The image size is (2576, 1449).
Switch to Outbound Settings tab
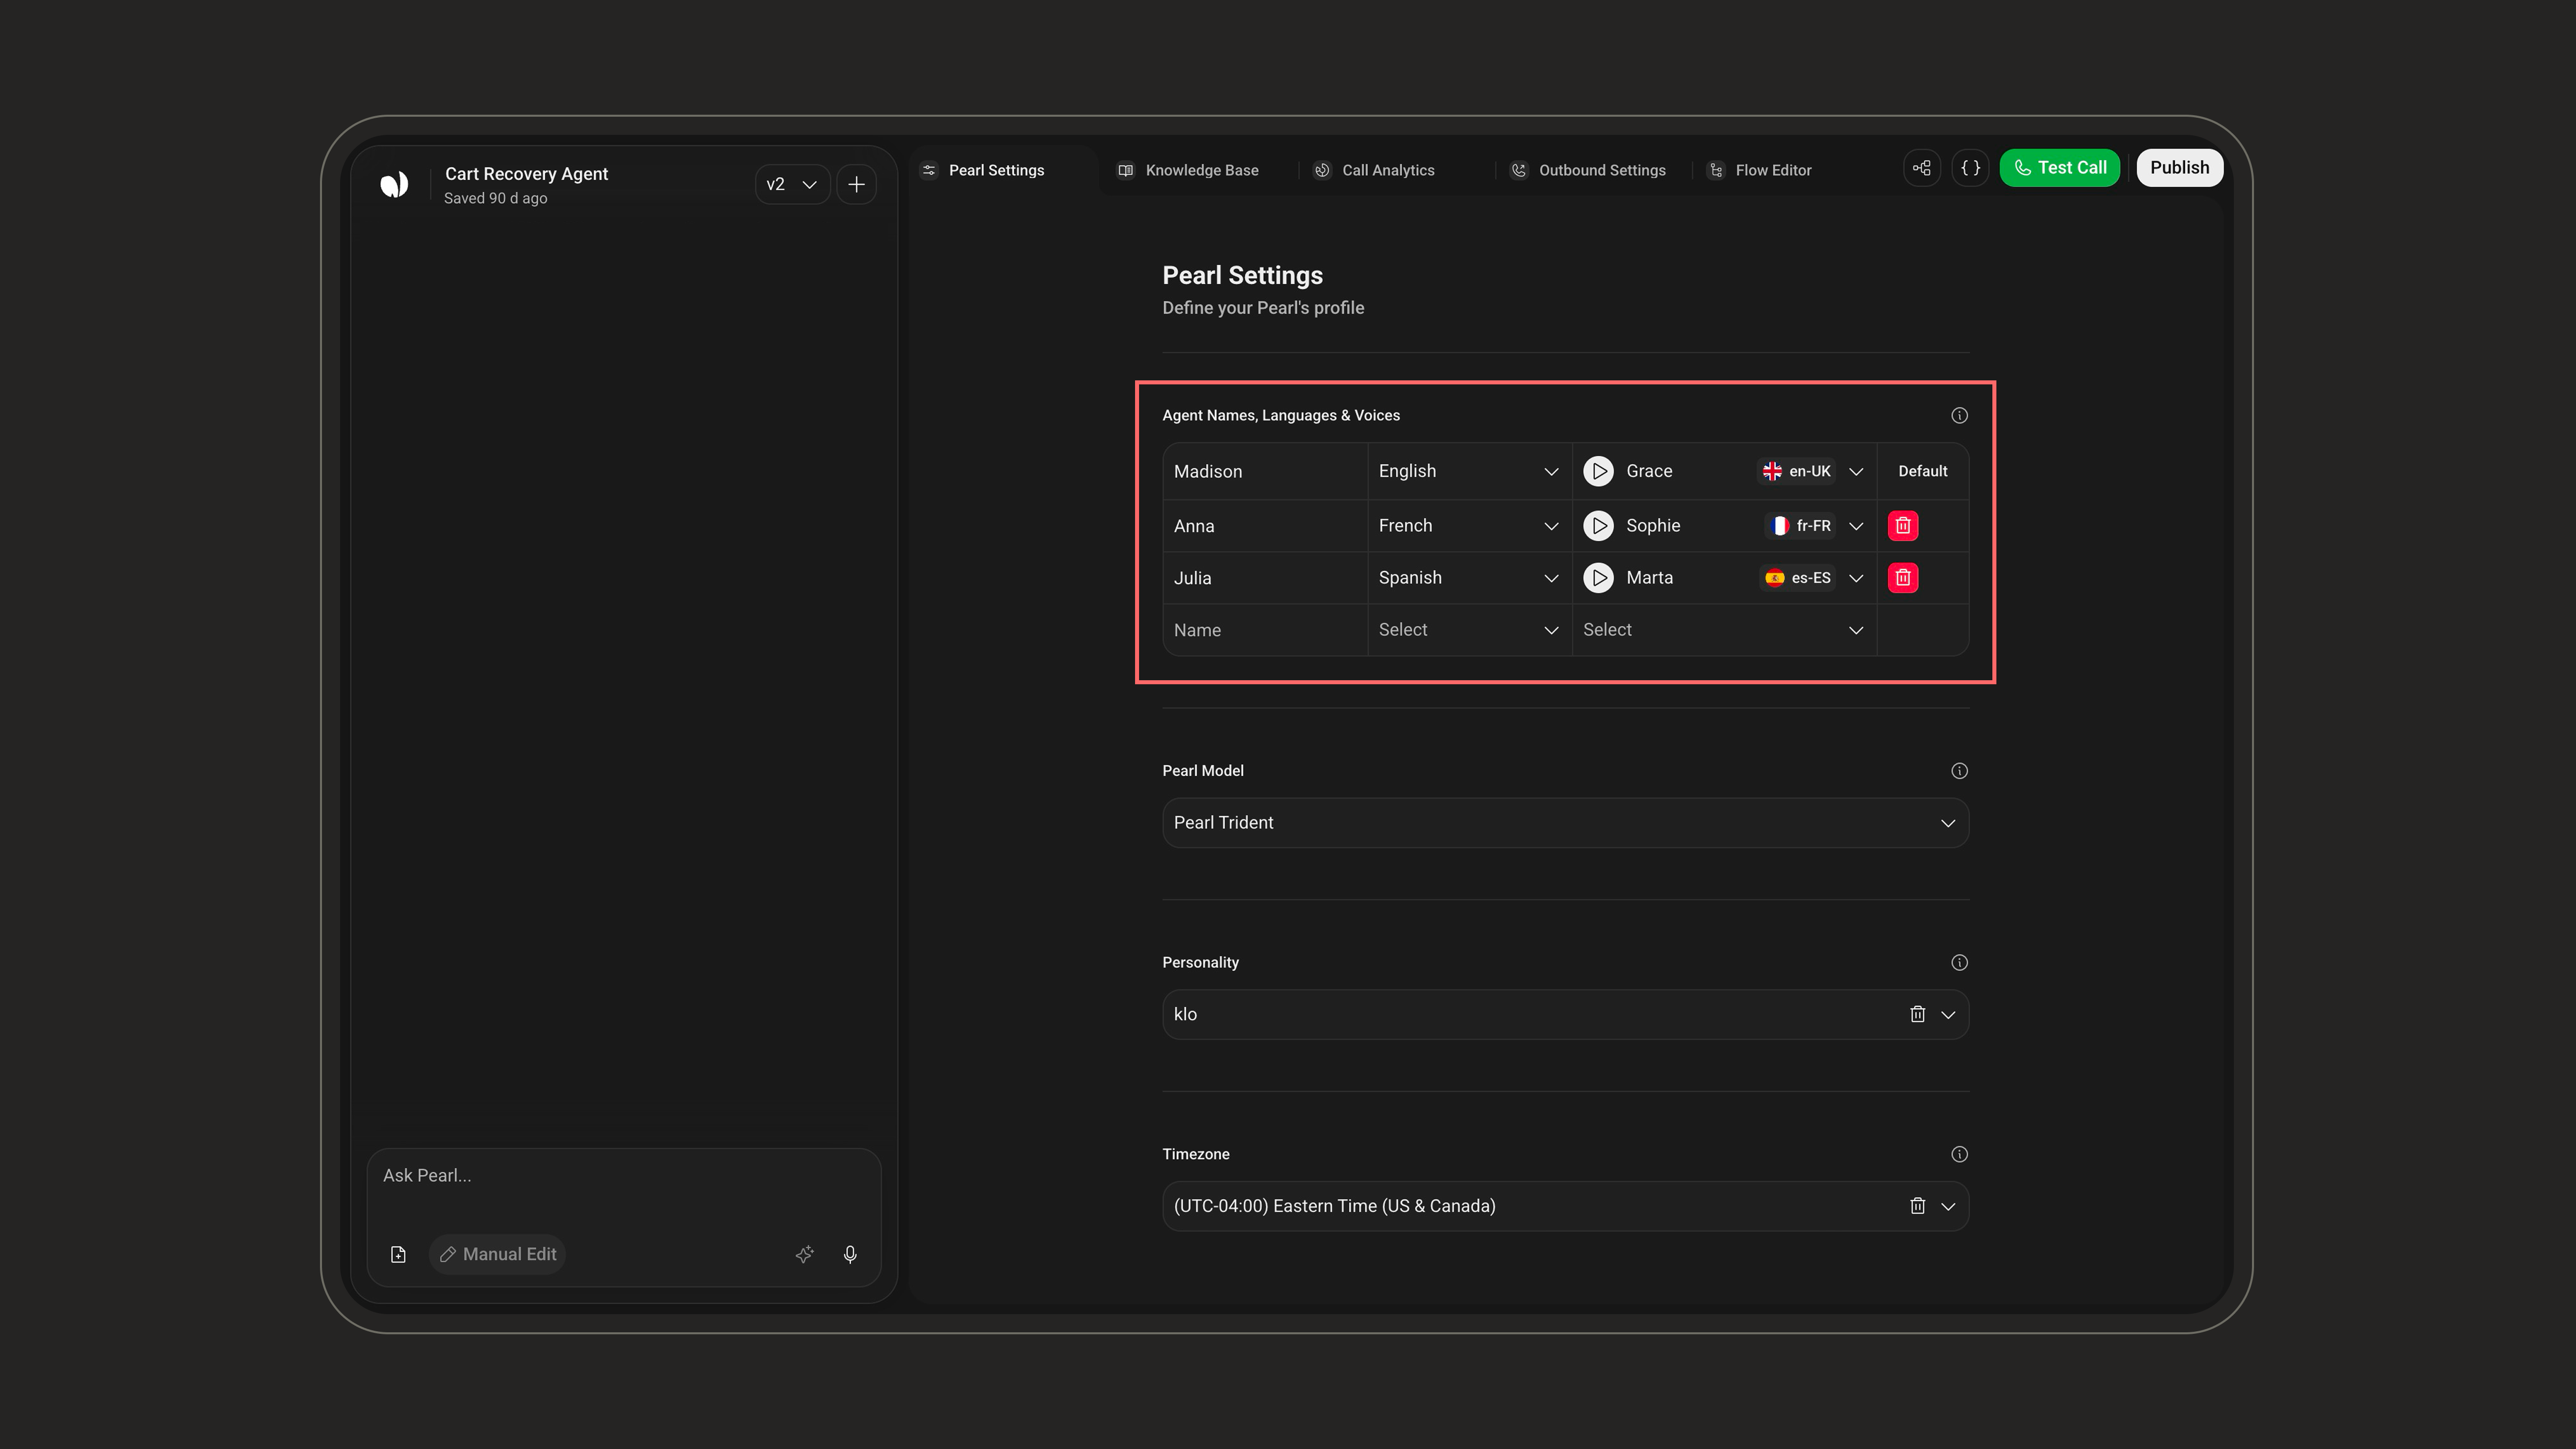(x=1588, y=170)
